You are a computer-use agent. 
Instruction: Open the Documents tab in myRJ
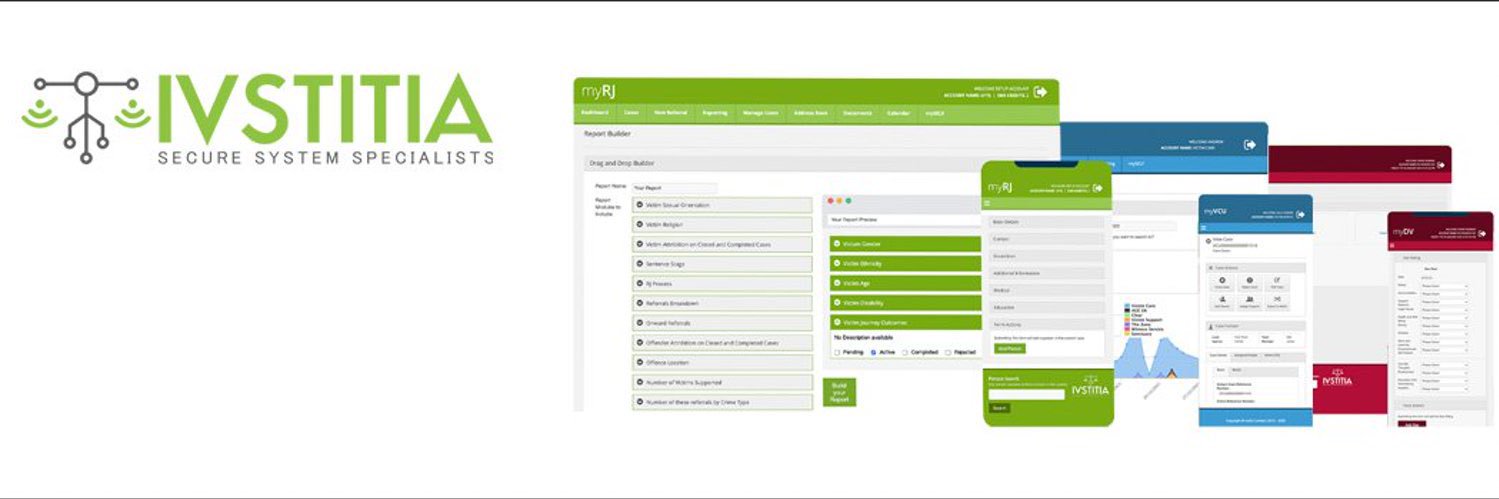(x=857, y=113)
